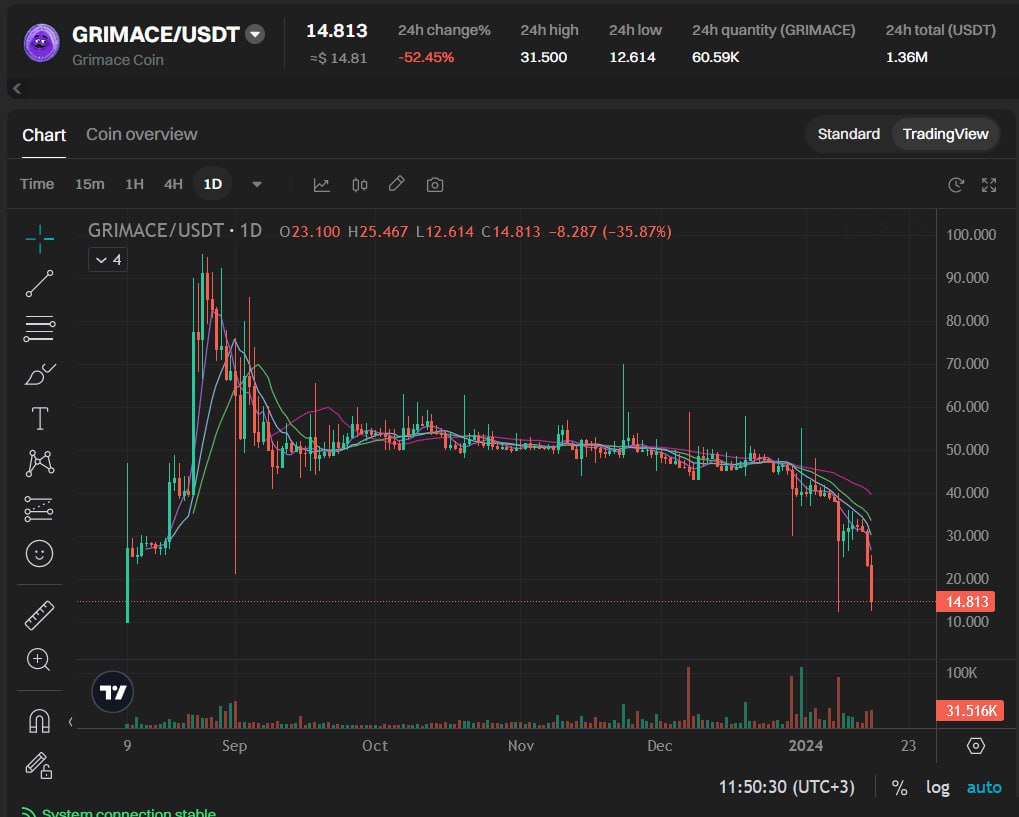This screenshot has width=1019, height=817.
Task: Click the Grimace Coin avatar icon
Action: [42, 42]
